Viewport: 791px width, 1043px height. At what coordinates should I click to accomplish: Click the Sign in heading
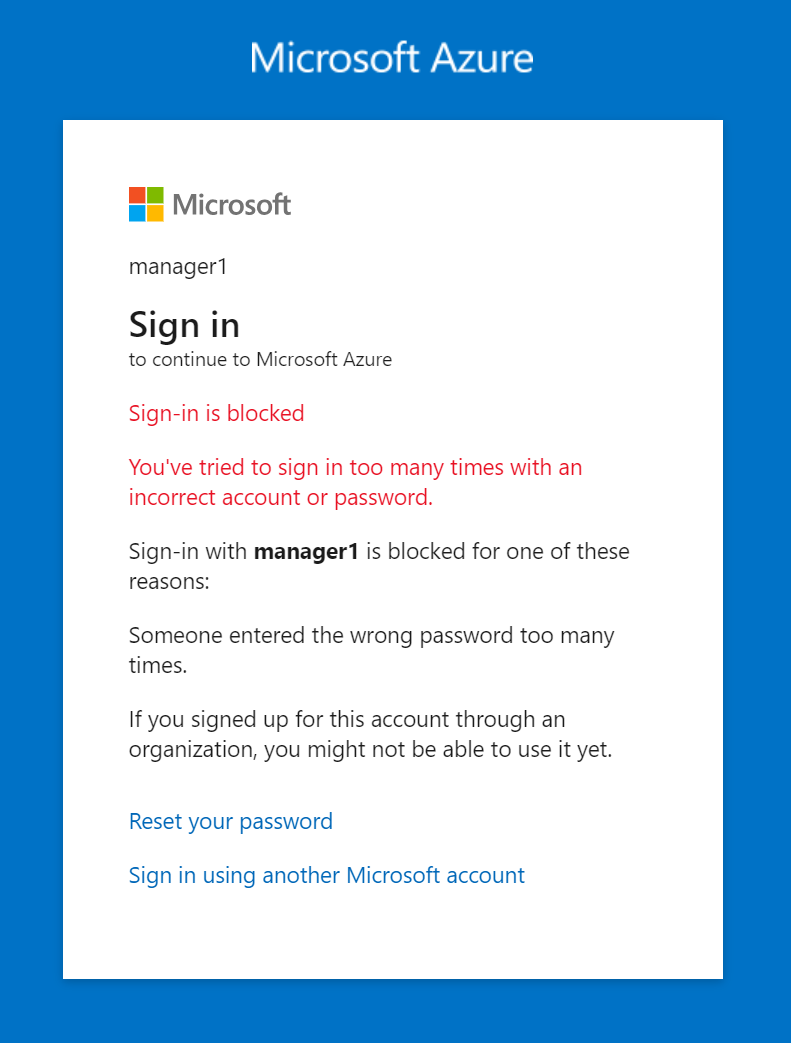(184, 325)
